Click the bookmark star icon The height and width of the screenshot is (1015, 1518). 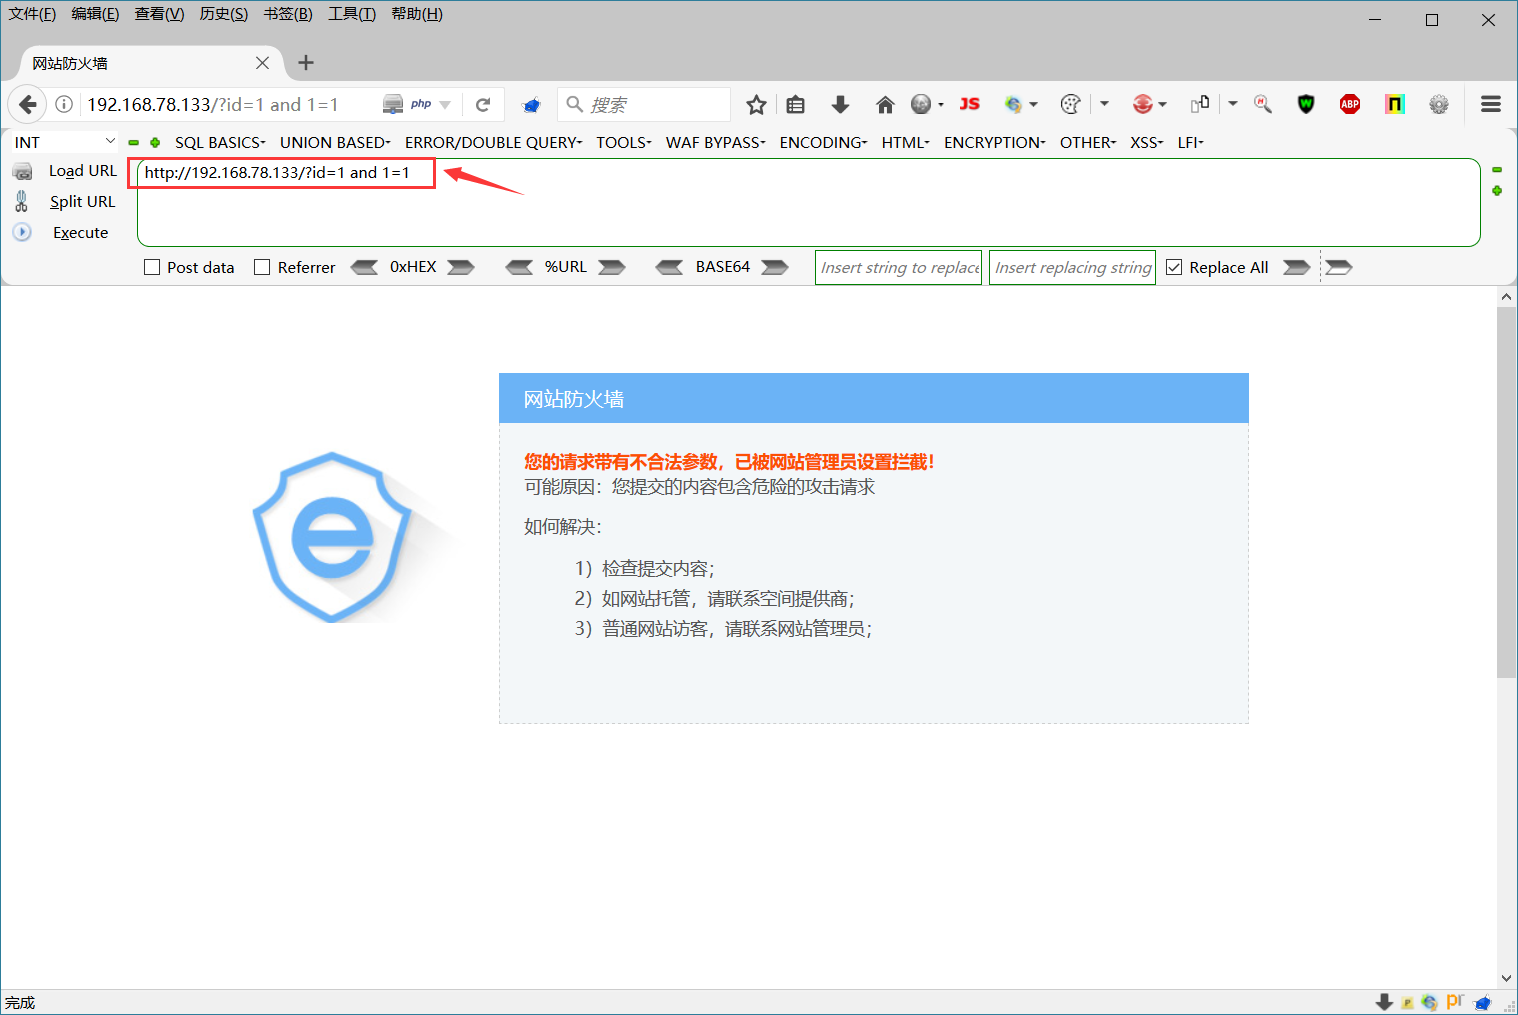click(756, 104)
